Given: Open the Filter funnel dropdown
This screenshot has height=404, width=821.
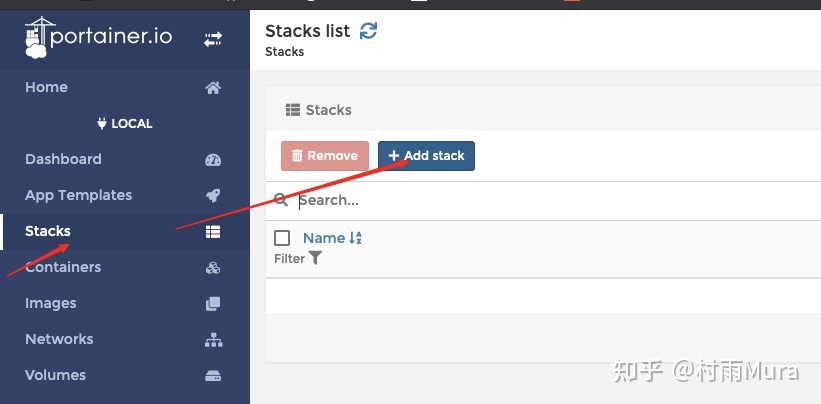Looking at the screenshot, I should (315, 258).
